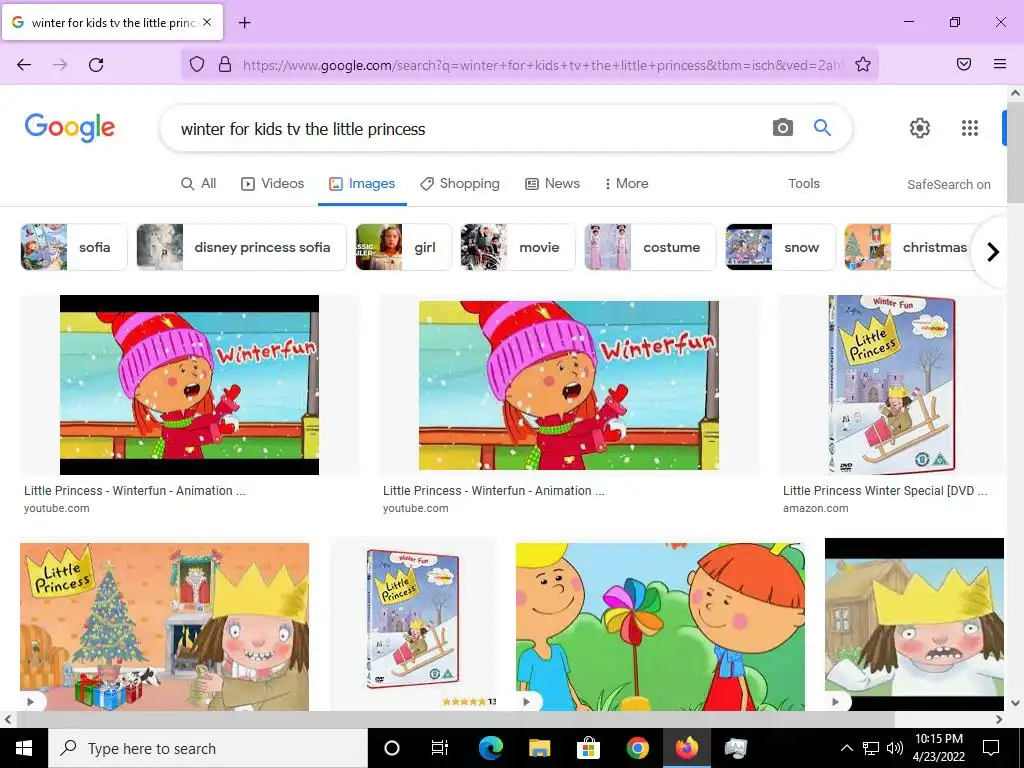This screenshot has width=1024, height=768.
Task: Go back to the previous page
Action: pos(24,64)
